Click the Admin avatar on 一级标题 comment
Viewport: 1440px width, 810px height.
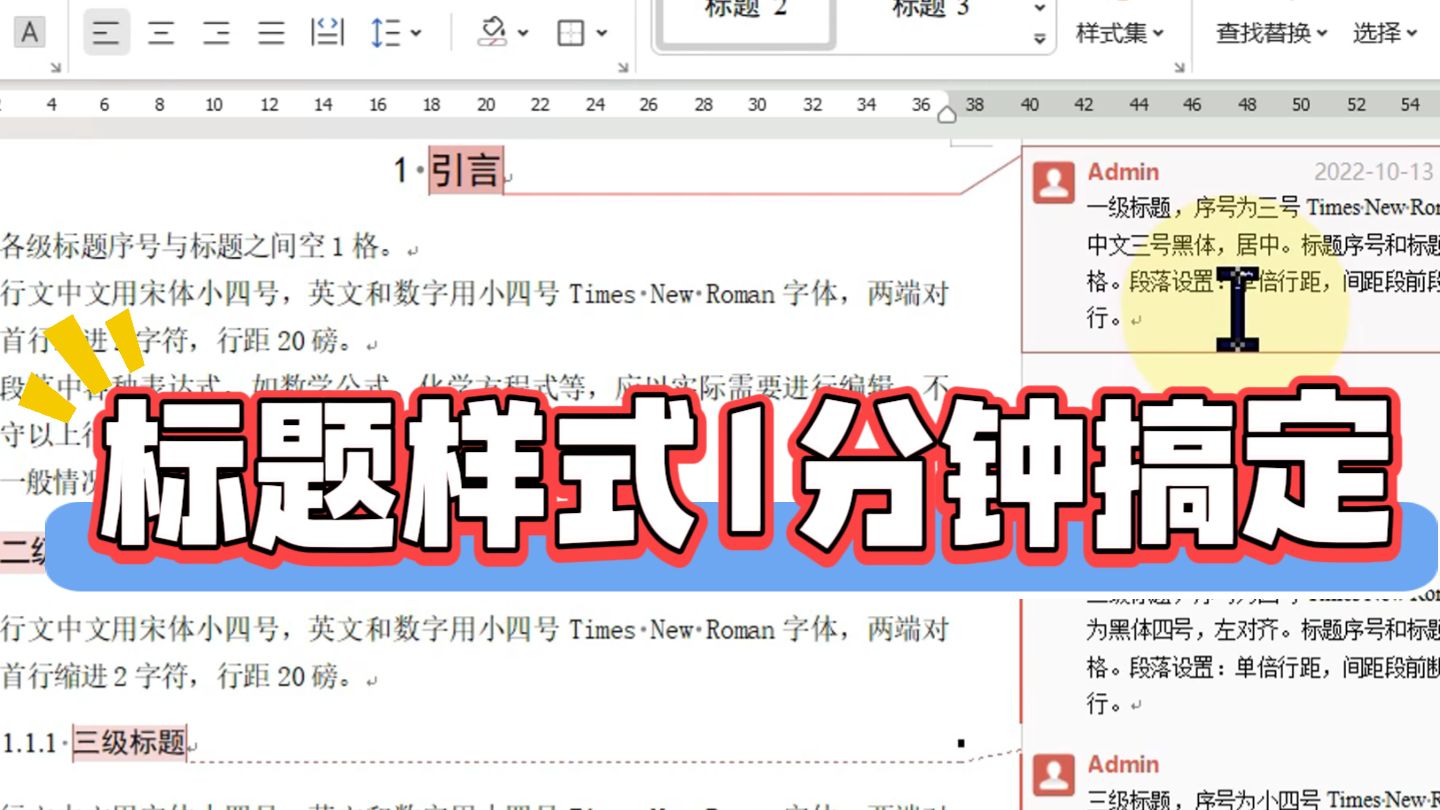(x=1053, y=181)
